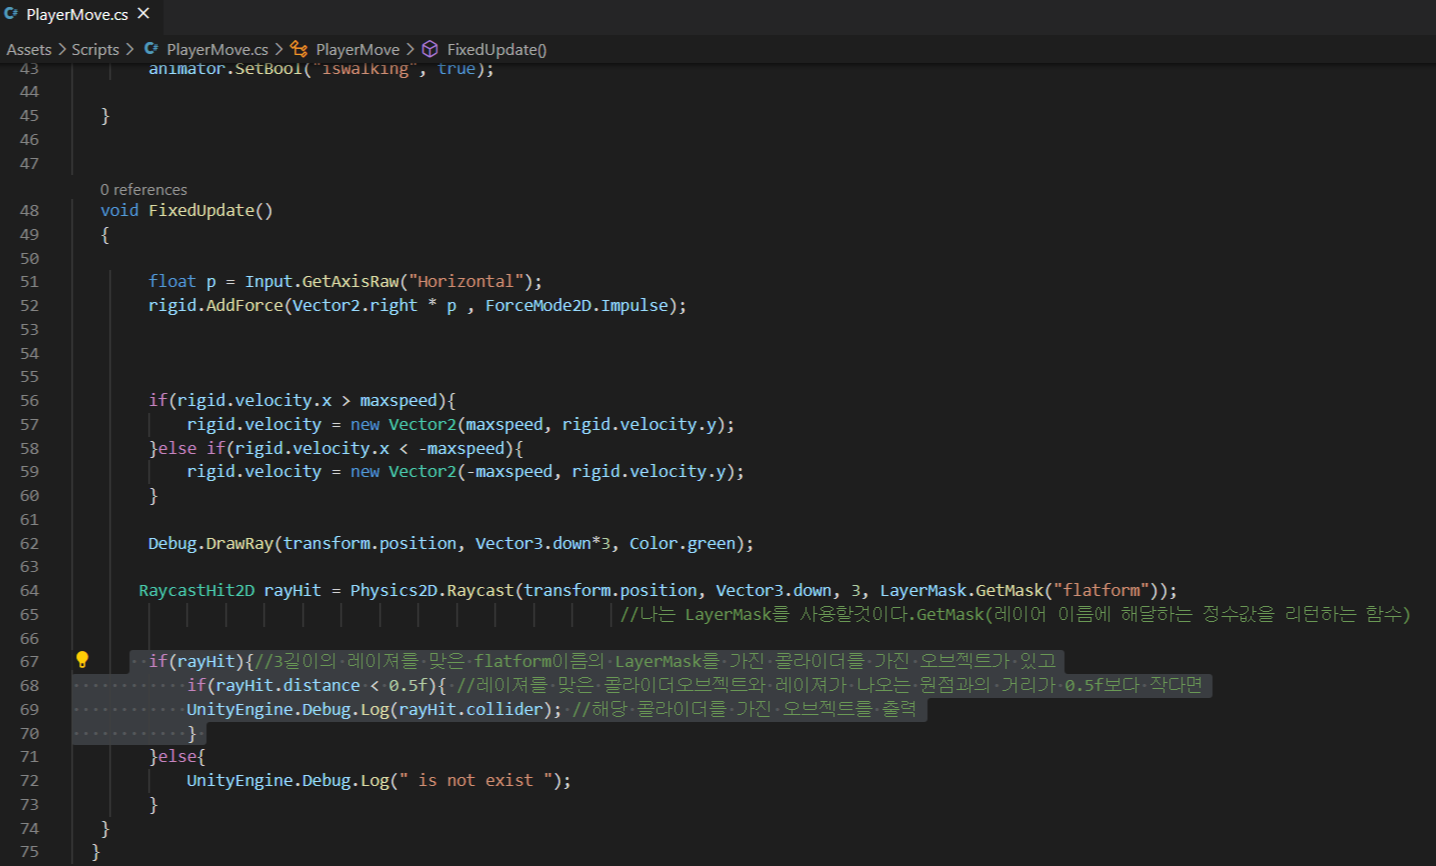Viewport: 1436px width, 866px height.
Task: Open Assets breadcrumb segment
Action: click(29, 49)
